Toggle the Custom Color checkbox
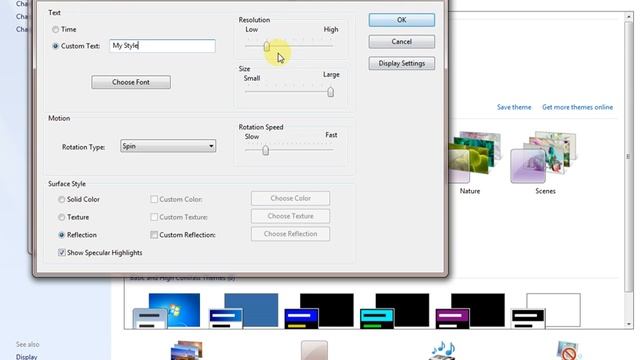640x360 pixels. coord(154,200)
